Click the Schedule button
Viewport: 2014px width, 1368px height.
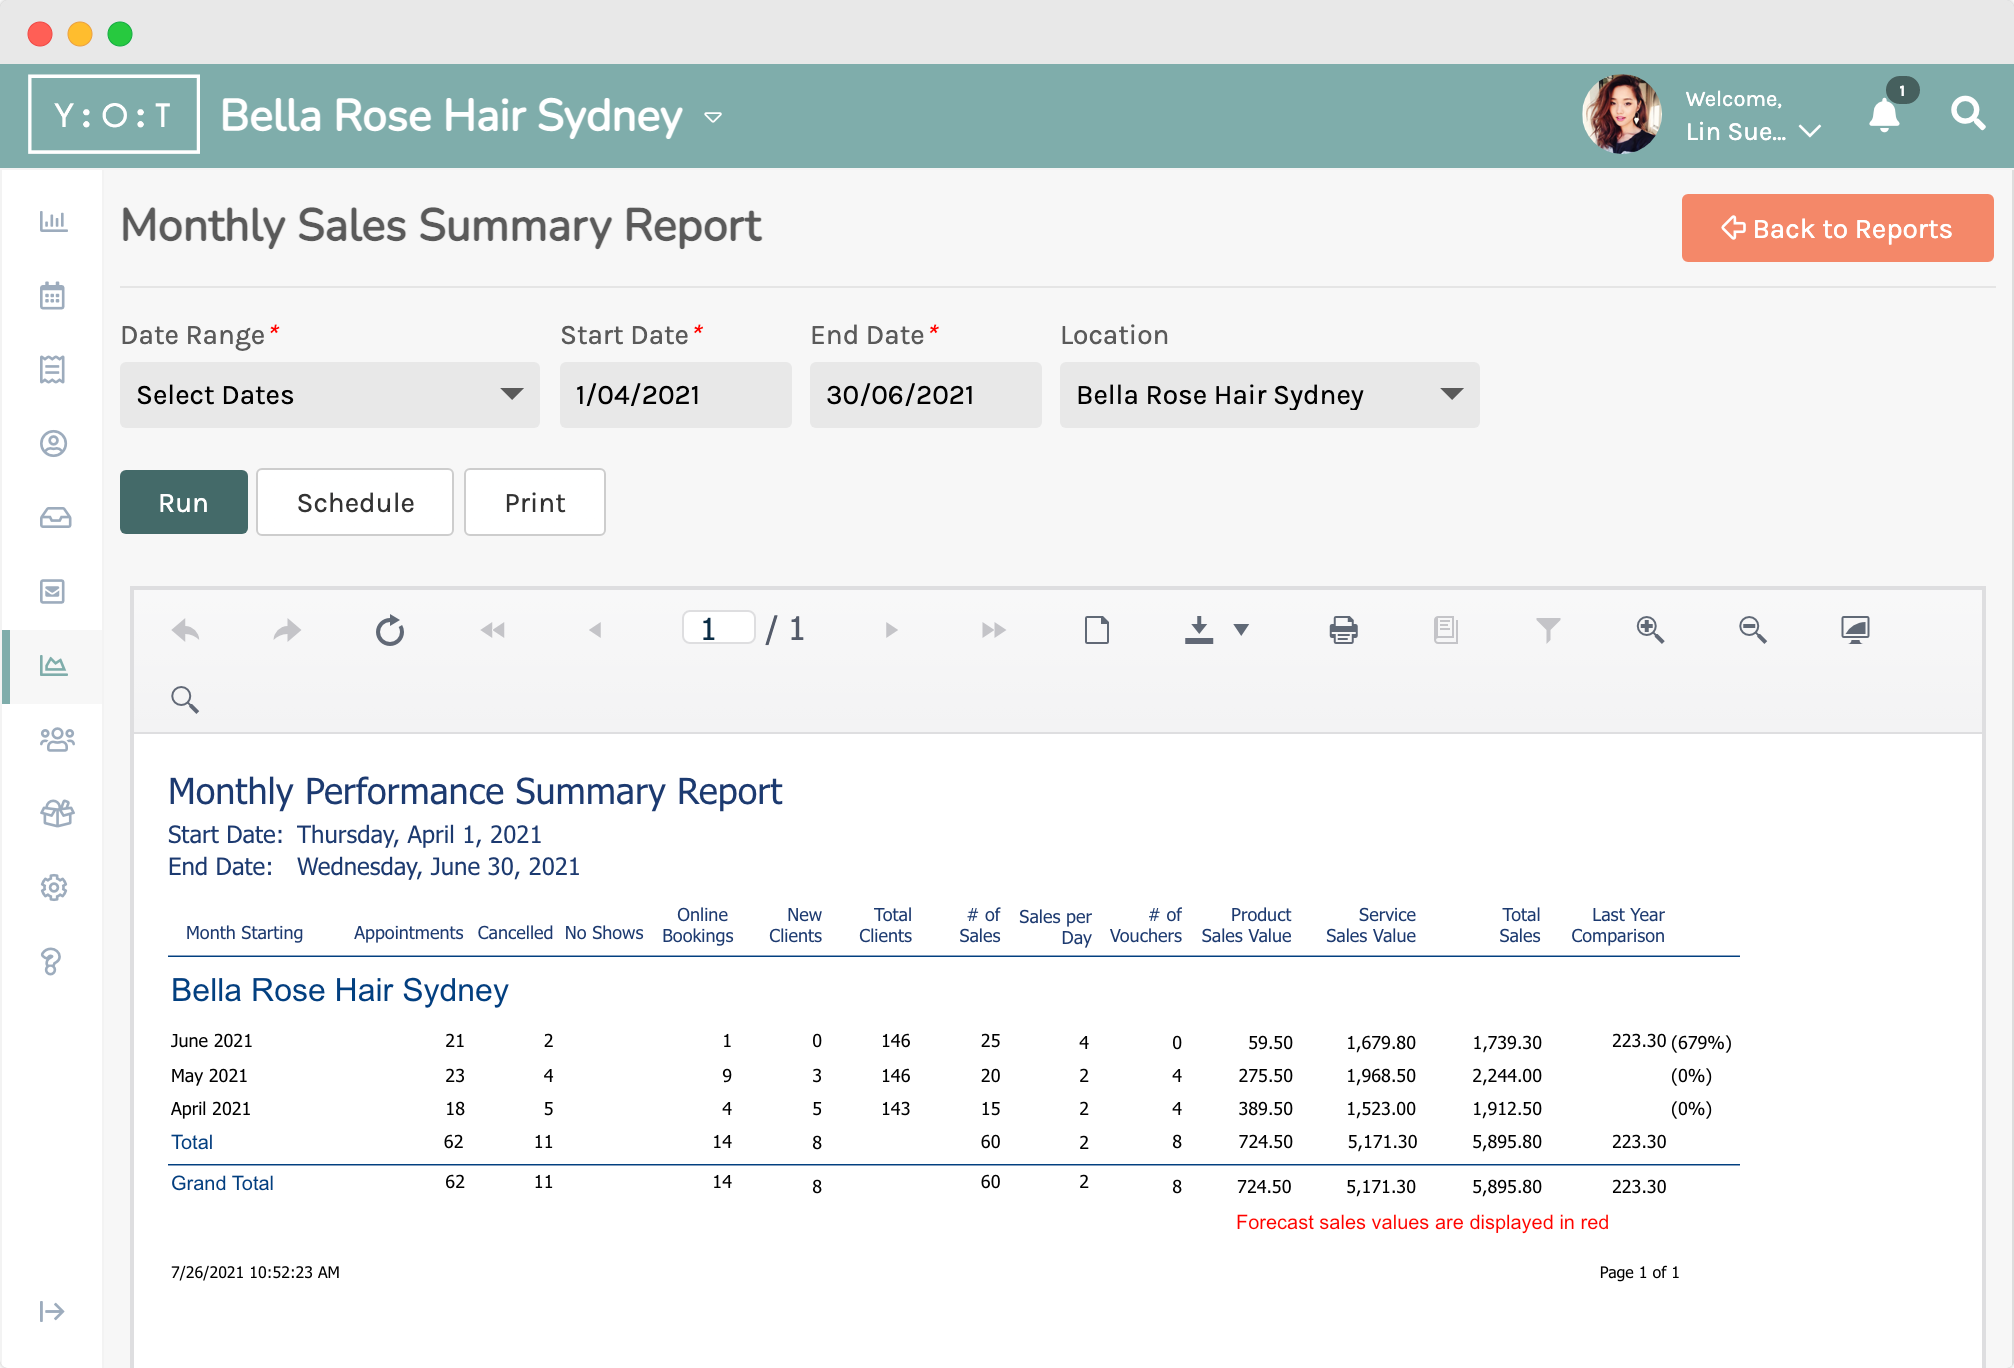355,502
